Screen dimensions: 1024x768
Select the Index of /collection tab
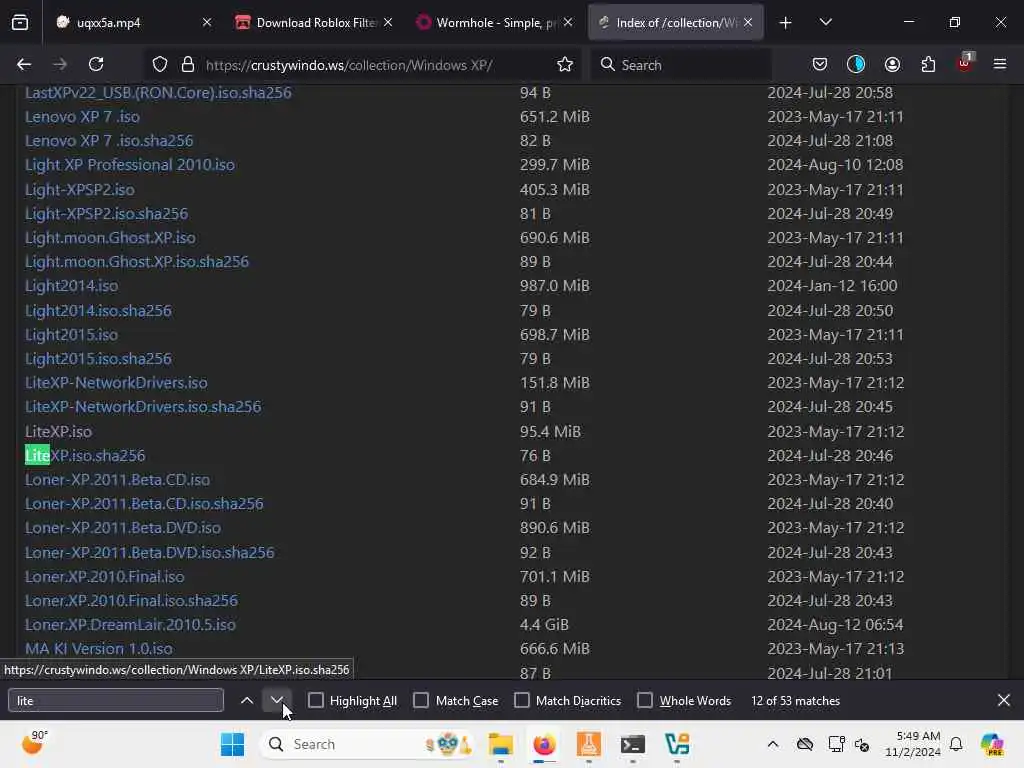click(676, 23)
